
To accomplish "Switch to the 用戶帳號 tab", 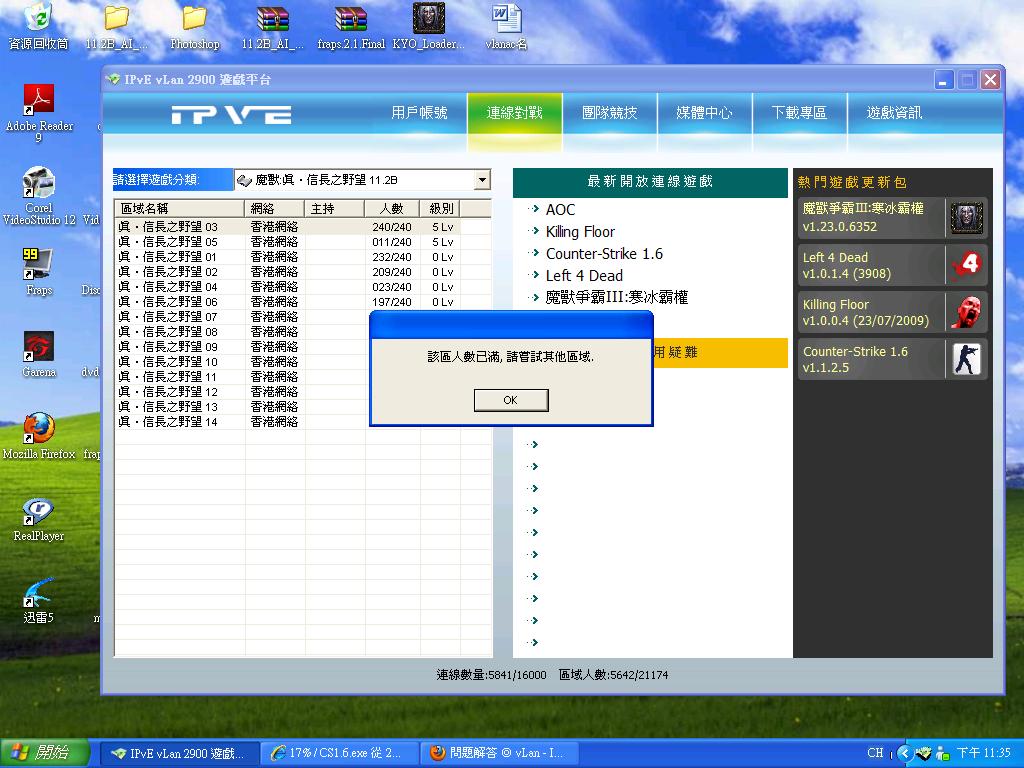I will (x=419, y=113).
